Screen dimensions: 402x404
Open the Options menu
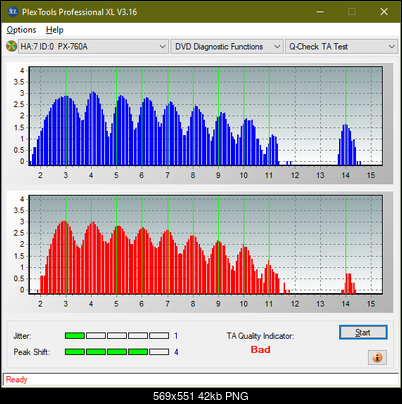pos(21,30)
